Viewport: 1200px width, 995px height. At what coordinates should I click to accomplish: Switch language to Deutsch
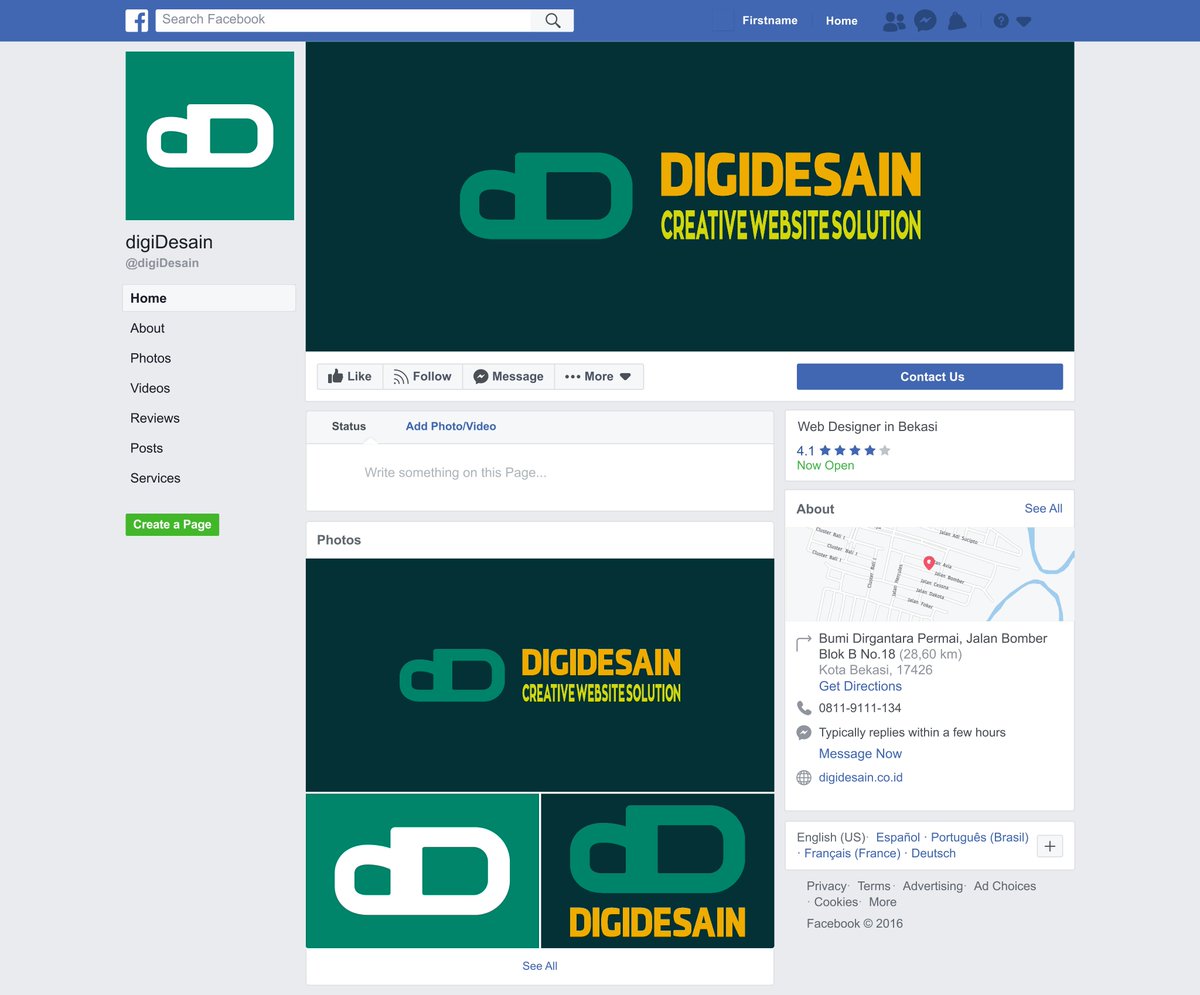(x=933, y=853)
